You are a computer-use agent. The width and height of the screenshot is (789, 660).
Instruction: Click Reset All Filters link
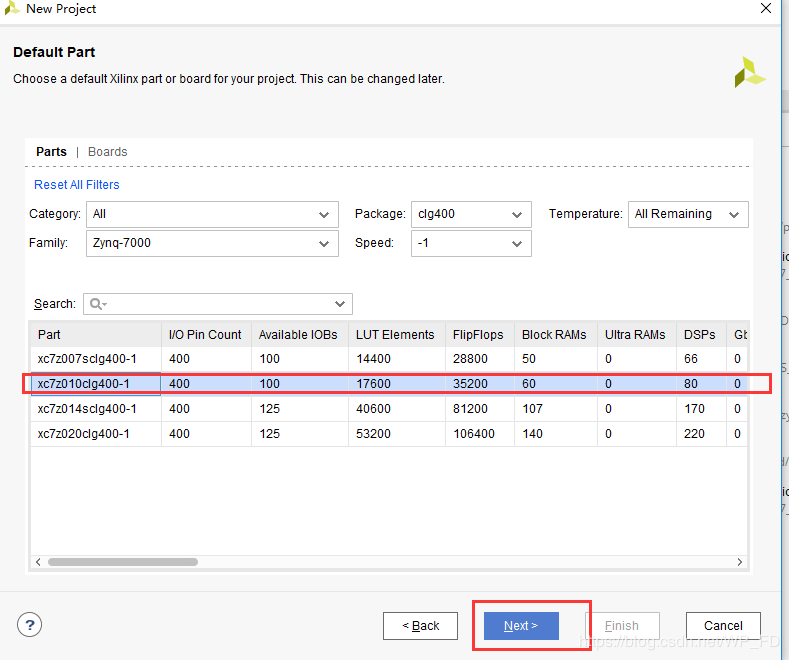tap(76, 185)
